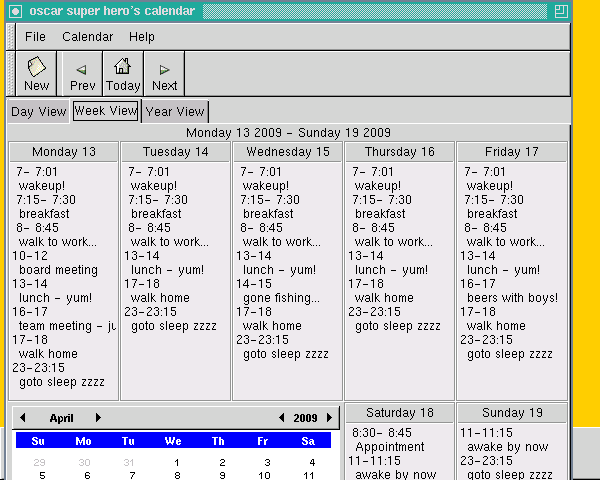This screenshot has height=480, width=600.
Task: Open the File menu
Action: click(x=35, y=37)
